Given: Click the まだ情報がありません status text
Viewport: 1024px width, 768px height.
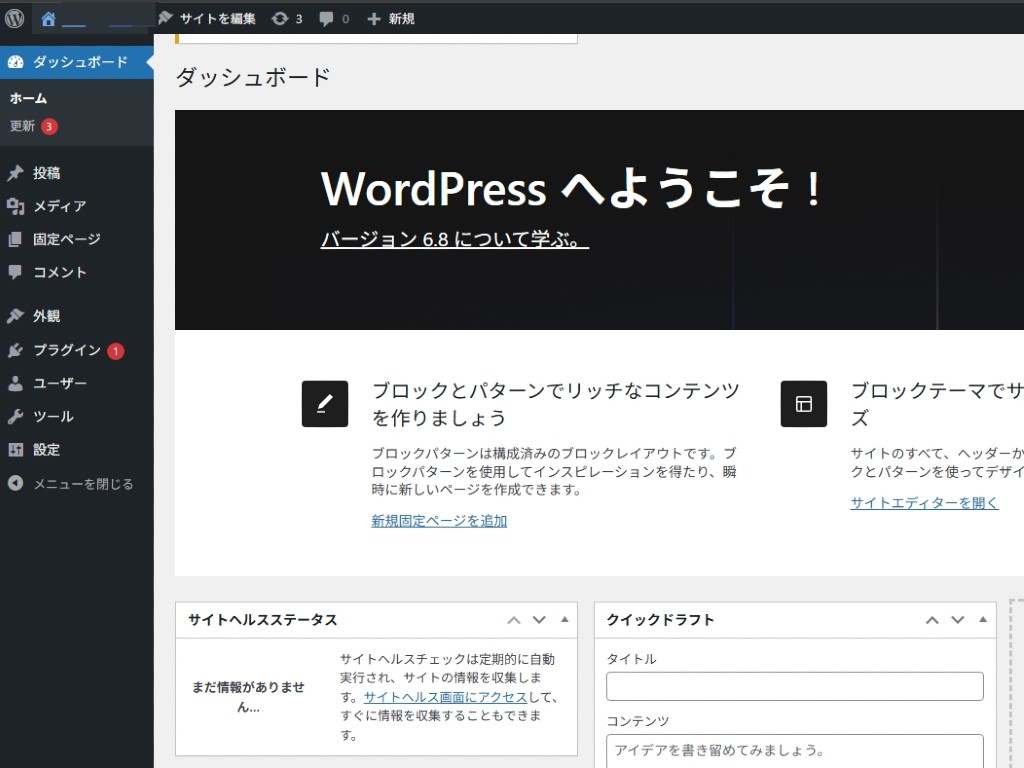Looking at the screenshot, I should [248, 697].
